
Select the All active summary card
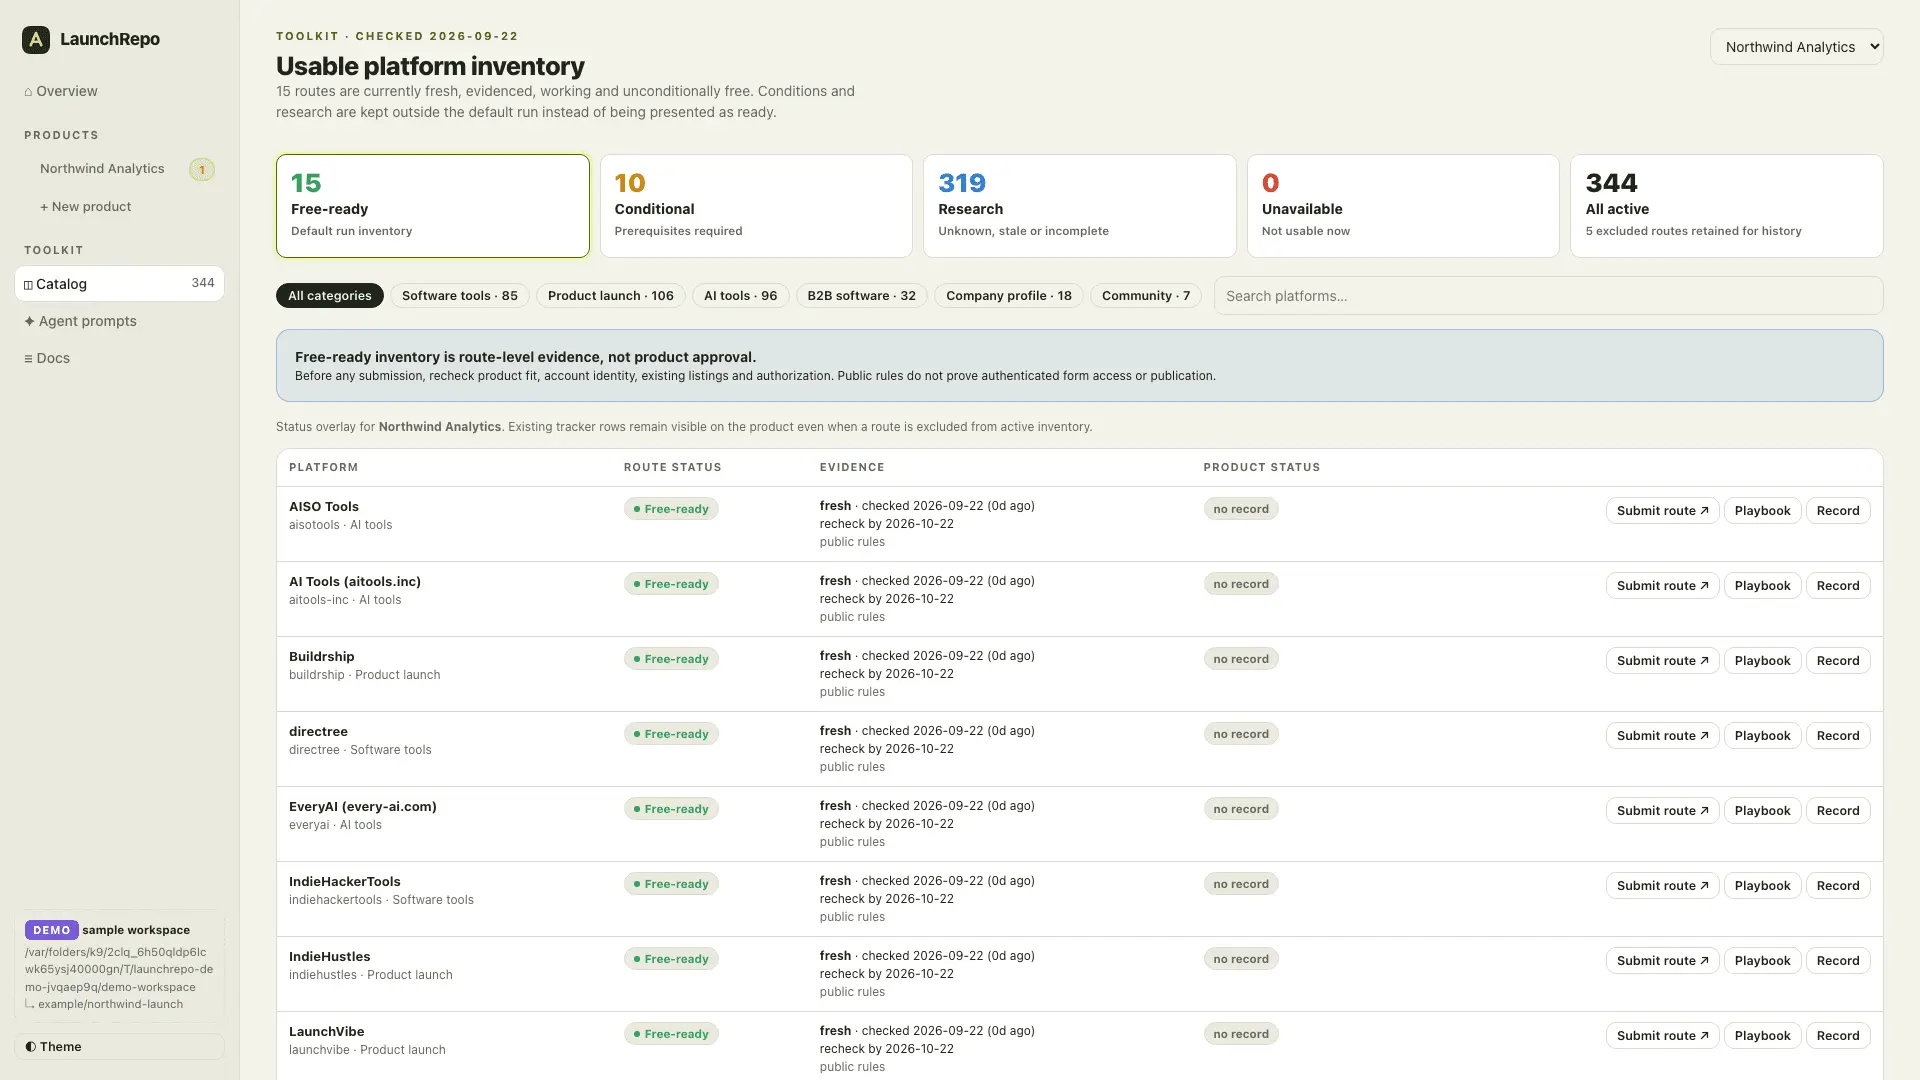tap(1726, 206)
